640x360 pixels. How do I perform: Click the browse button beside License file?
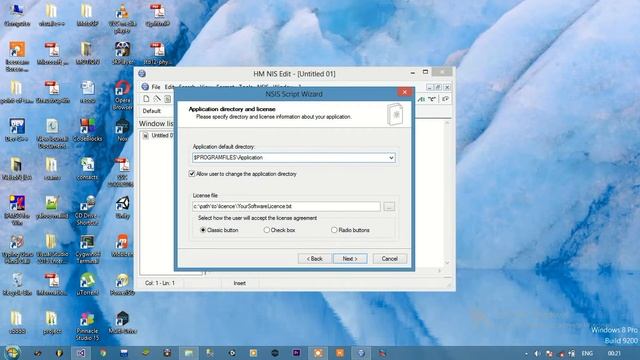(389, 207)
